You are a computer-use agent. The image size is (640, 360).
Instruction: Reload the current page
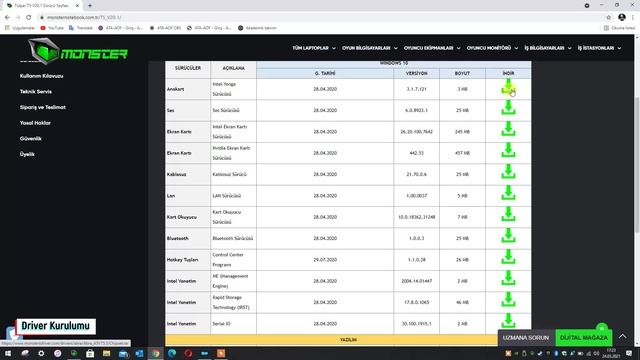(29, 17)
